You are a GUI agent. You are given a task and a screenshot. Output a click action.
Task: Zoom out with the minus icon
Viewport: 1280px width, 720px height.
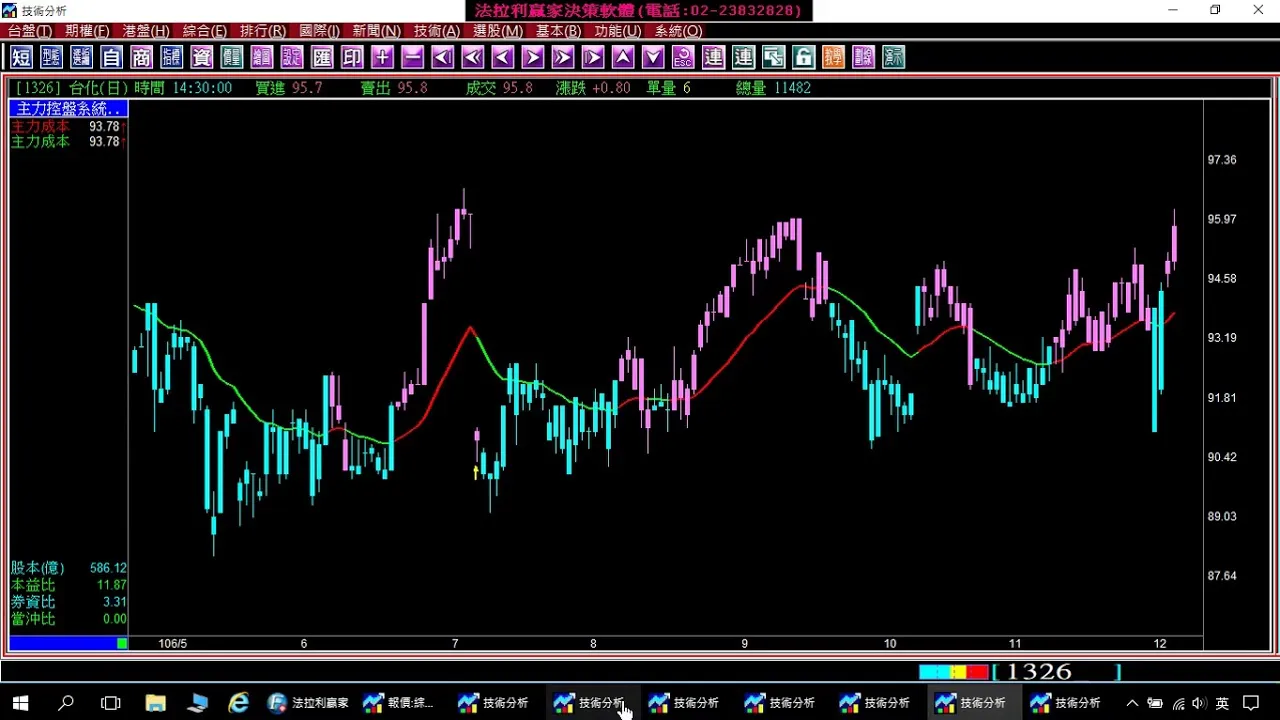pos(412,57)
